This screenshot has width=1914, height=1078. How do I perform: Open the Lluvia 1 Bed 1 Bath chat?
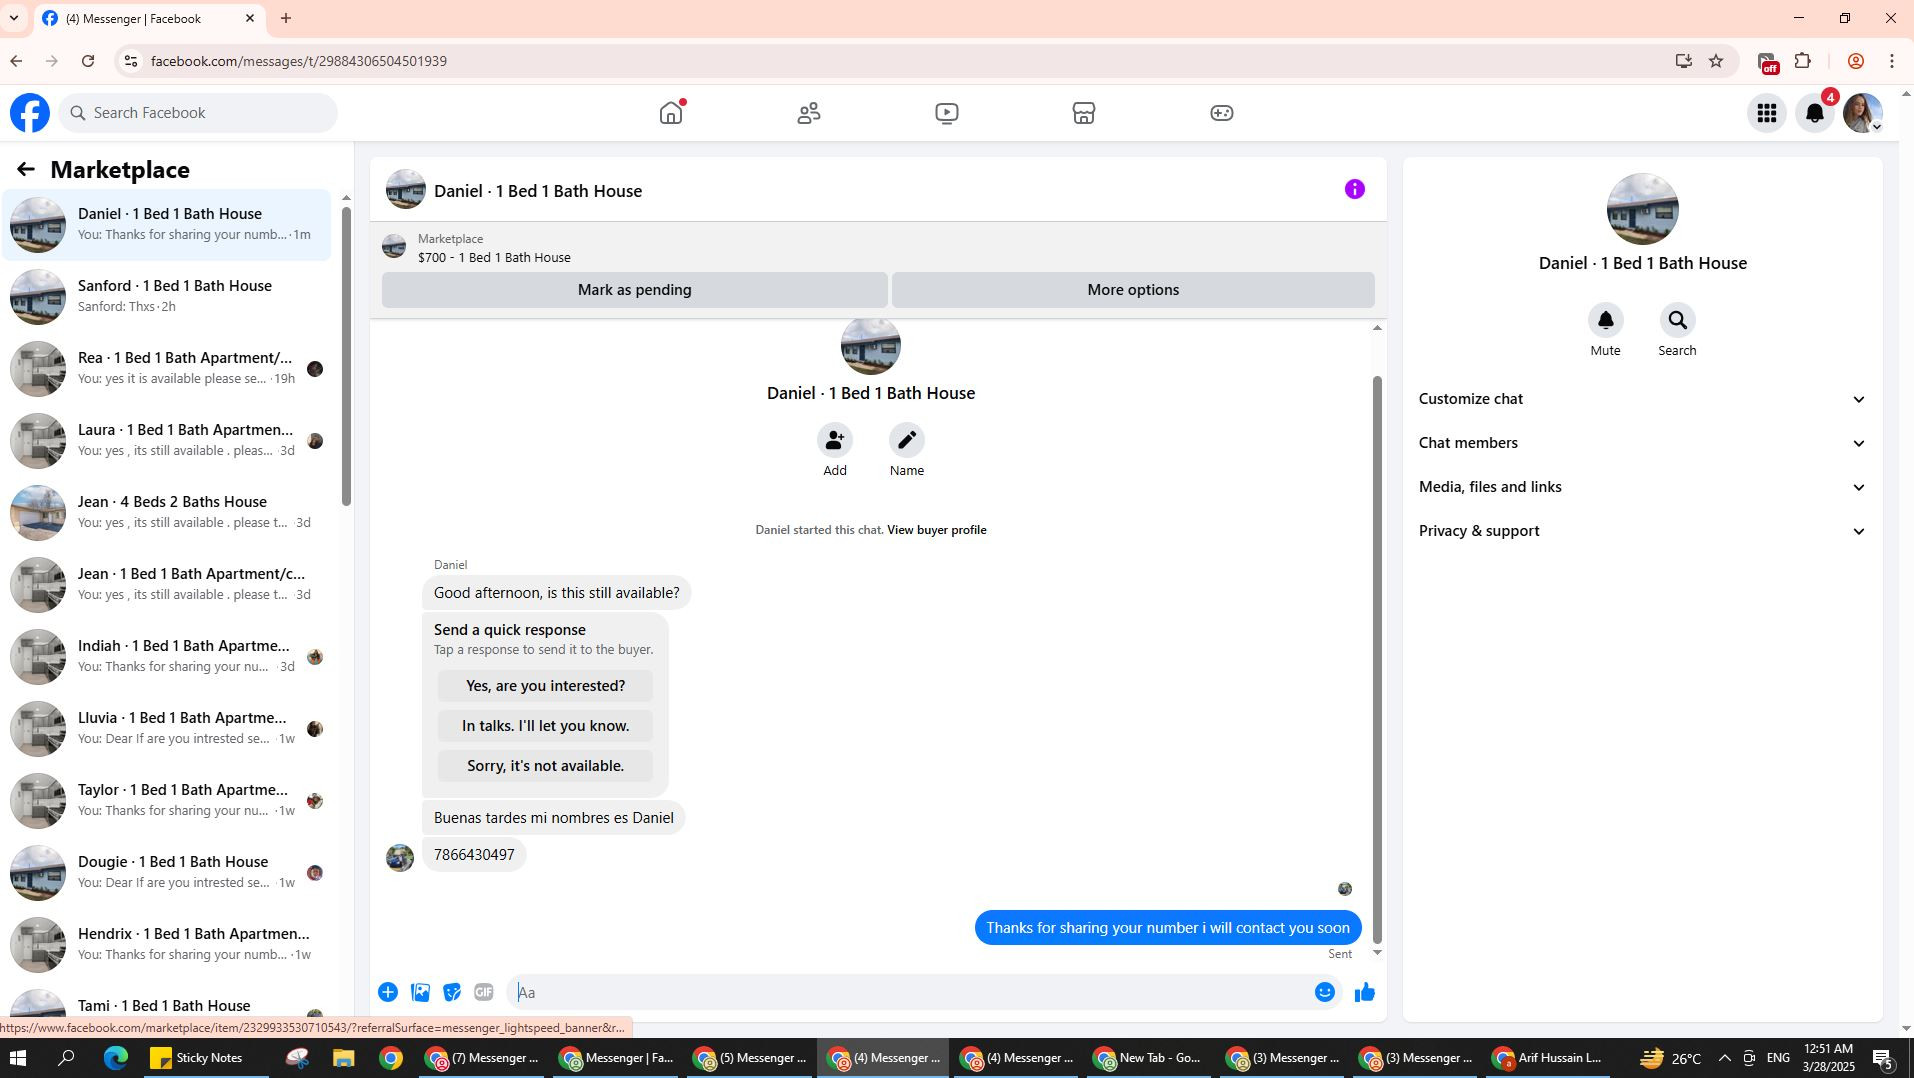point(166,729)
